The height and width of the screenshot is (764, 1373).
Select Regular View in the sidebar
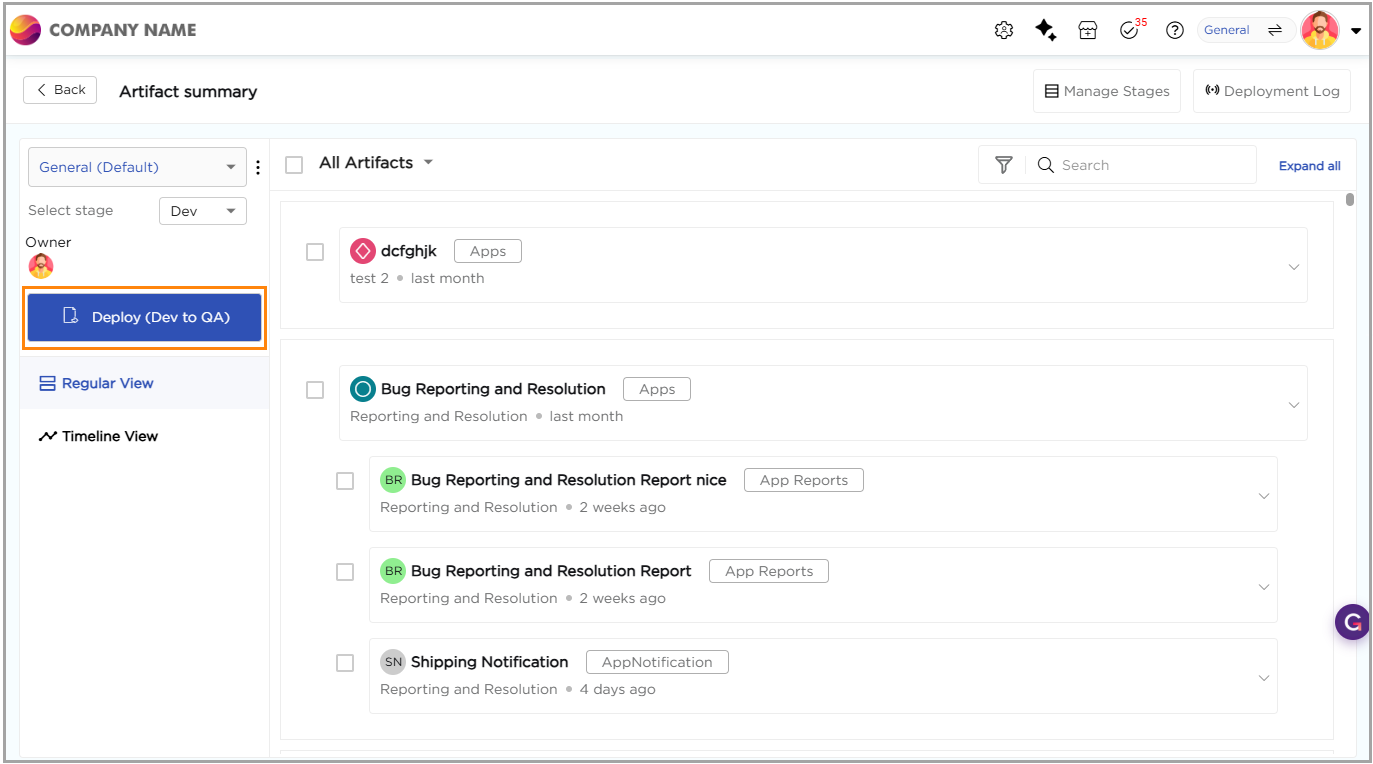pos(107,383)
